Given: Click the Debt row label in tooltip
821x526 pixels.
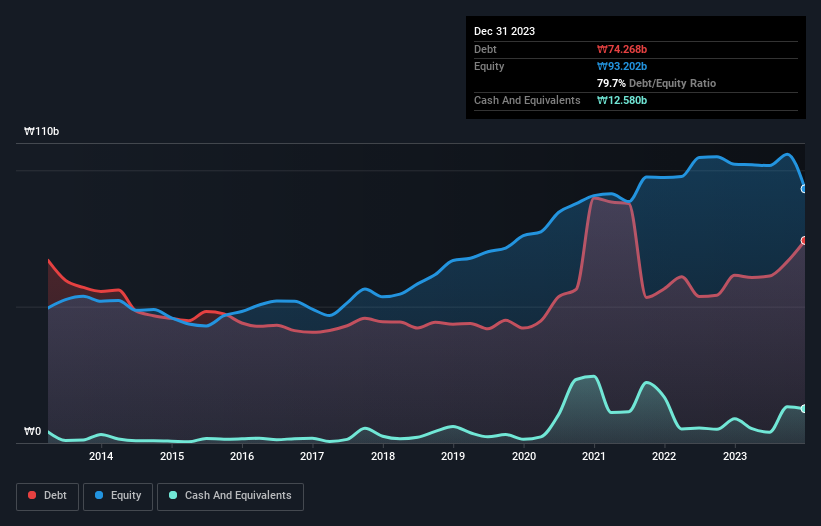Looking at the screenshot, I should 485,49.
